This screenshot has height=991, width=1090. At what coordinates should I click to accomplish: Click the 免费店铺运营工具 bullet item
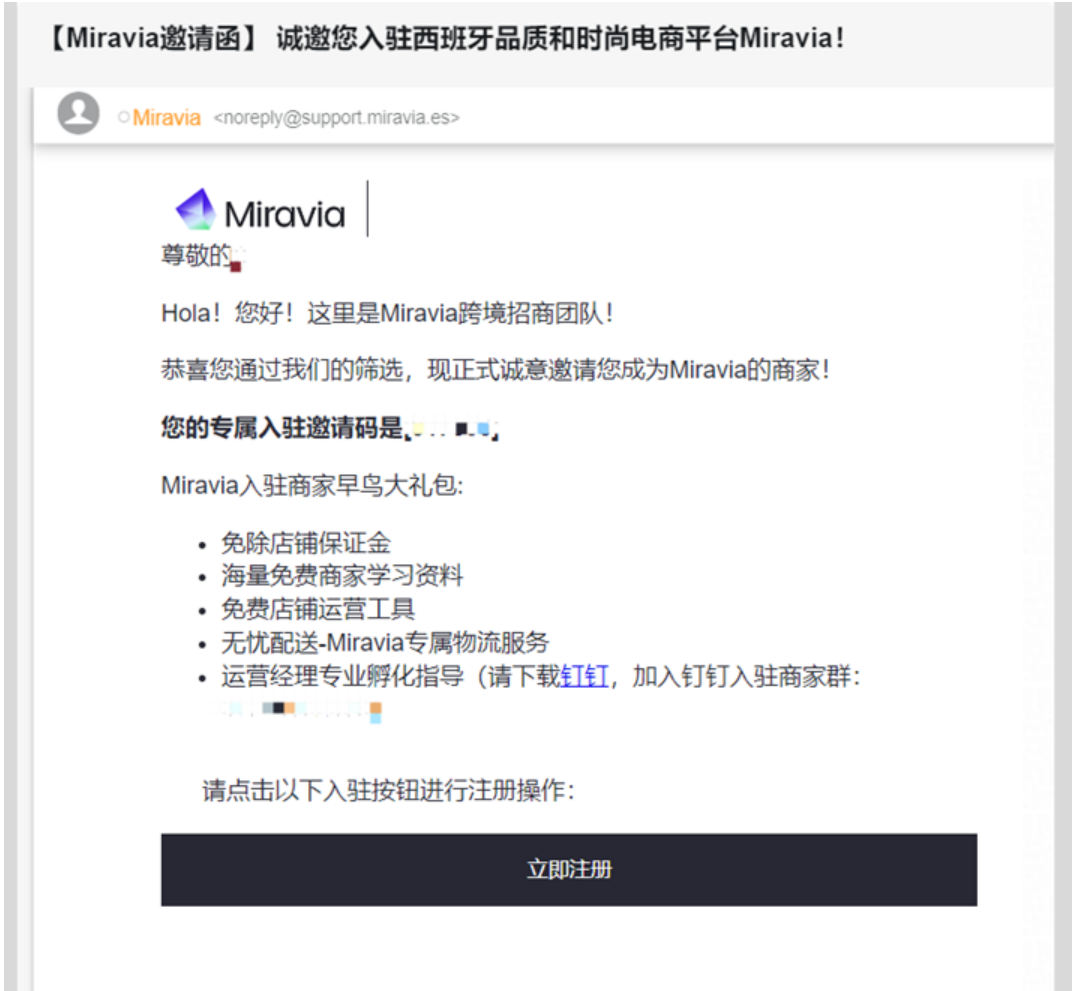click(x=317, y=609)
